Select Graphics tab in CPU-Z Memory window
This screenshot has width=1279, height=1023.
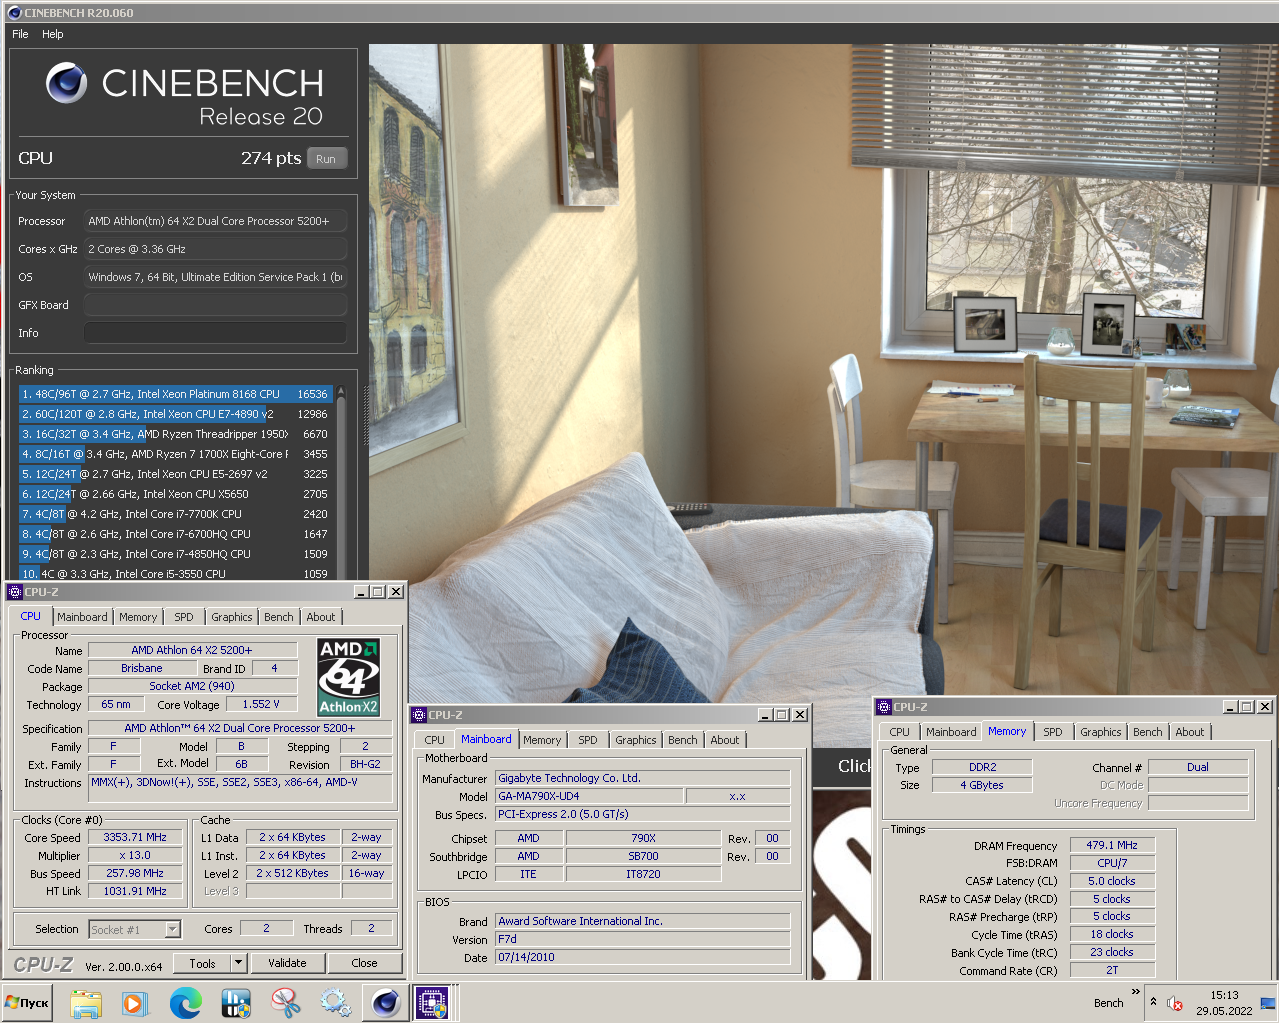pos(1101,732)
